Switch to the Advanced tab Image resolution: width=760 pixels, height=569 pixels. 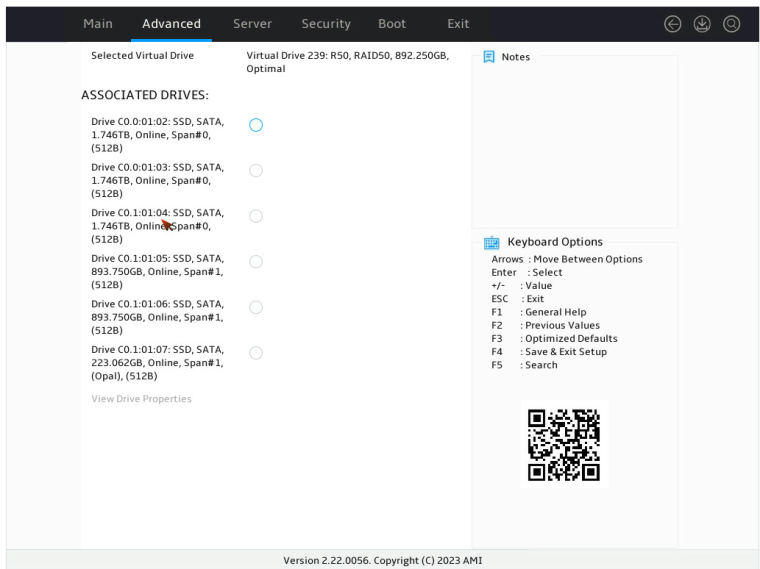pos(171,24)
